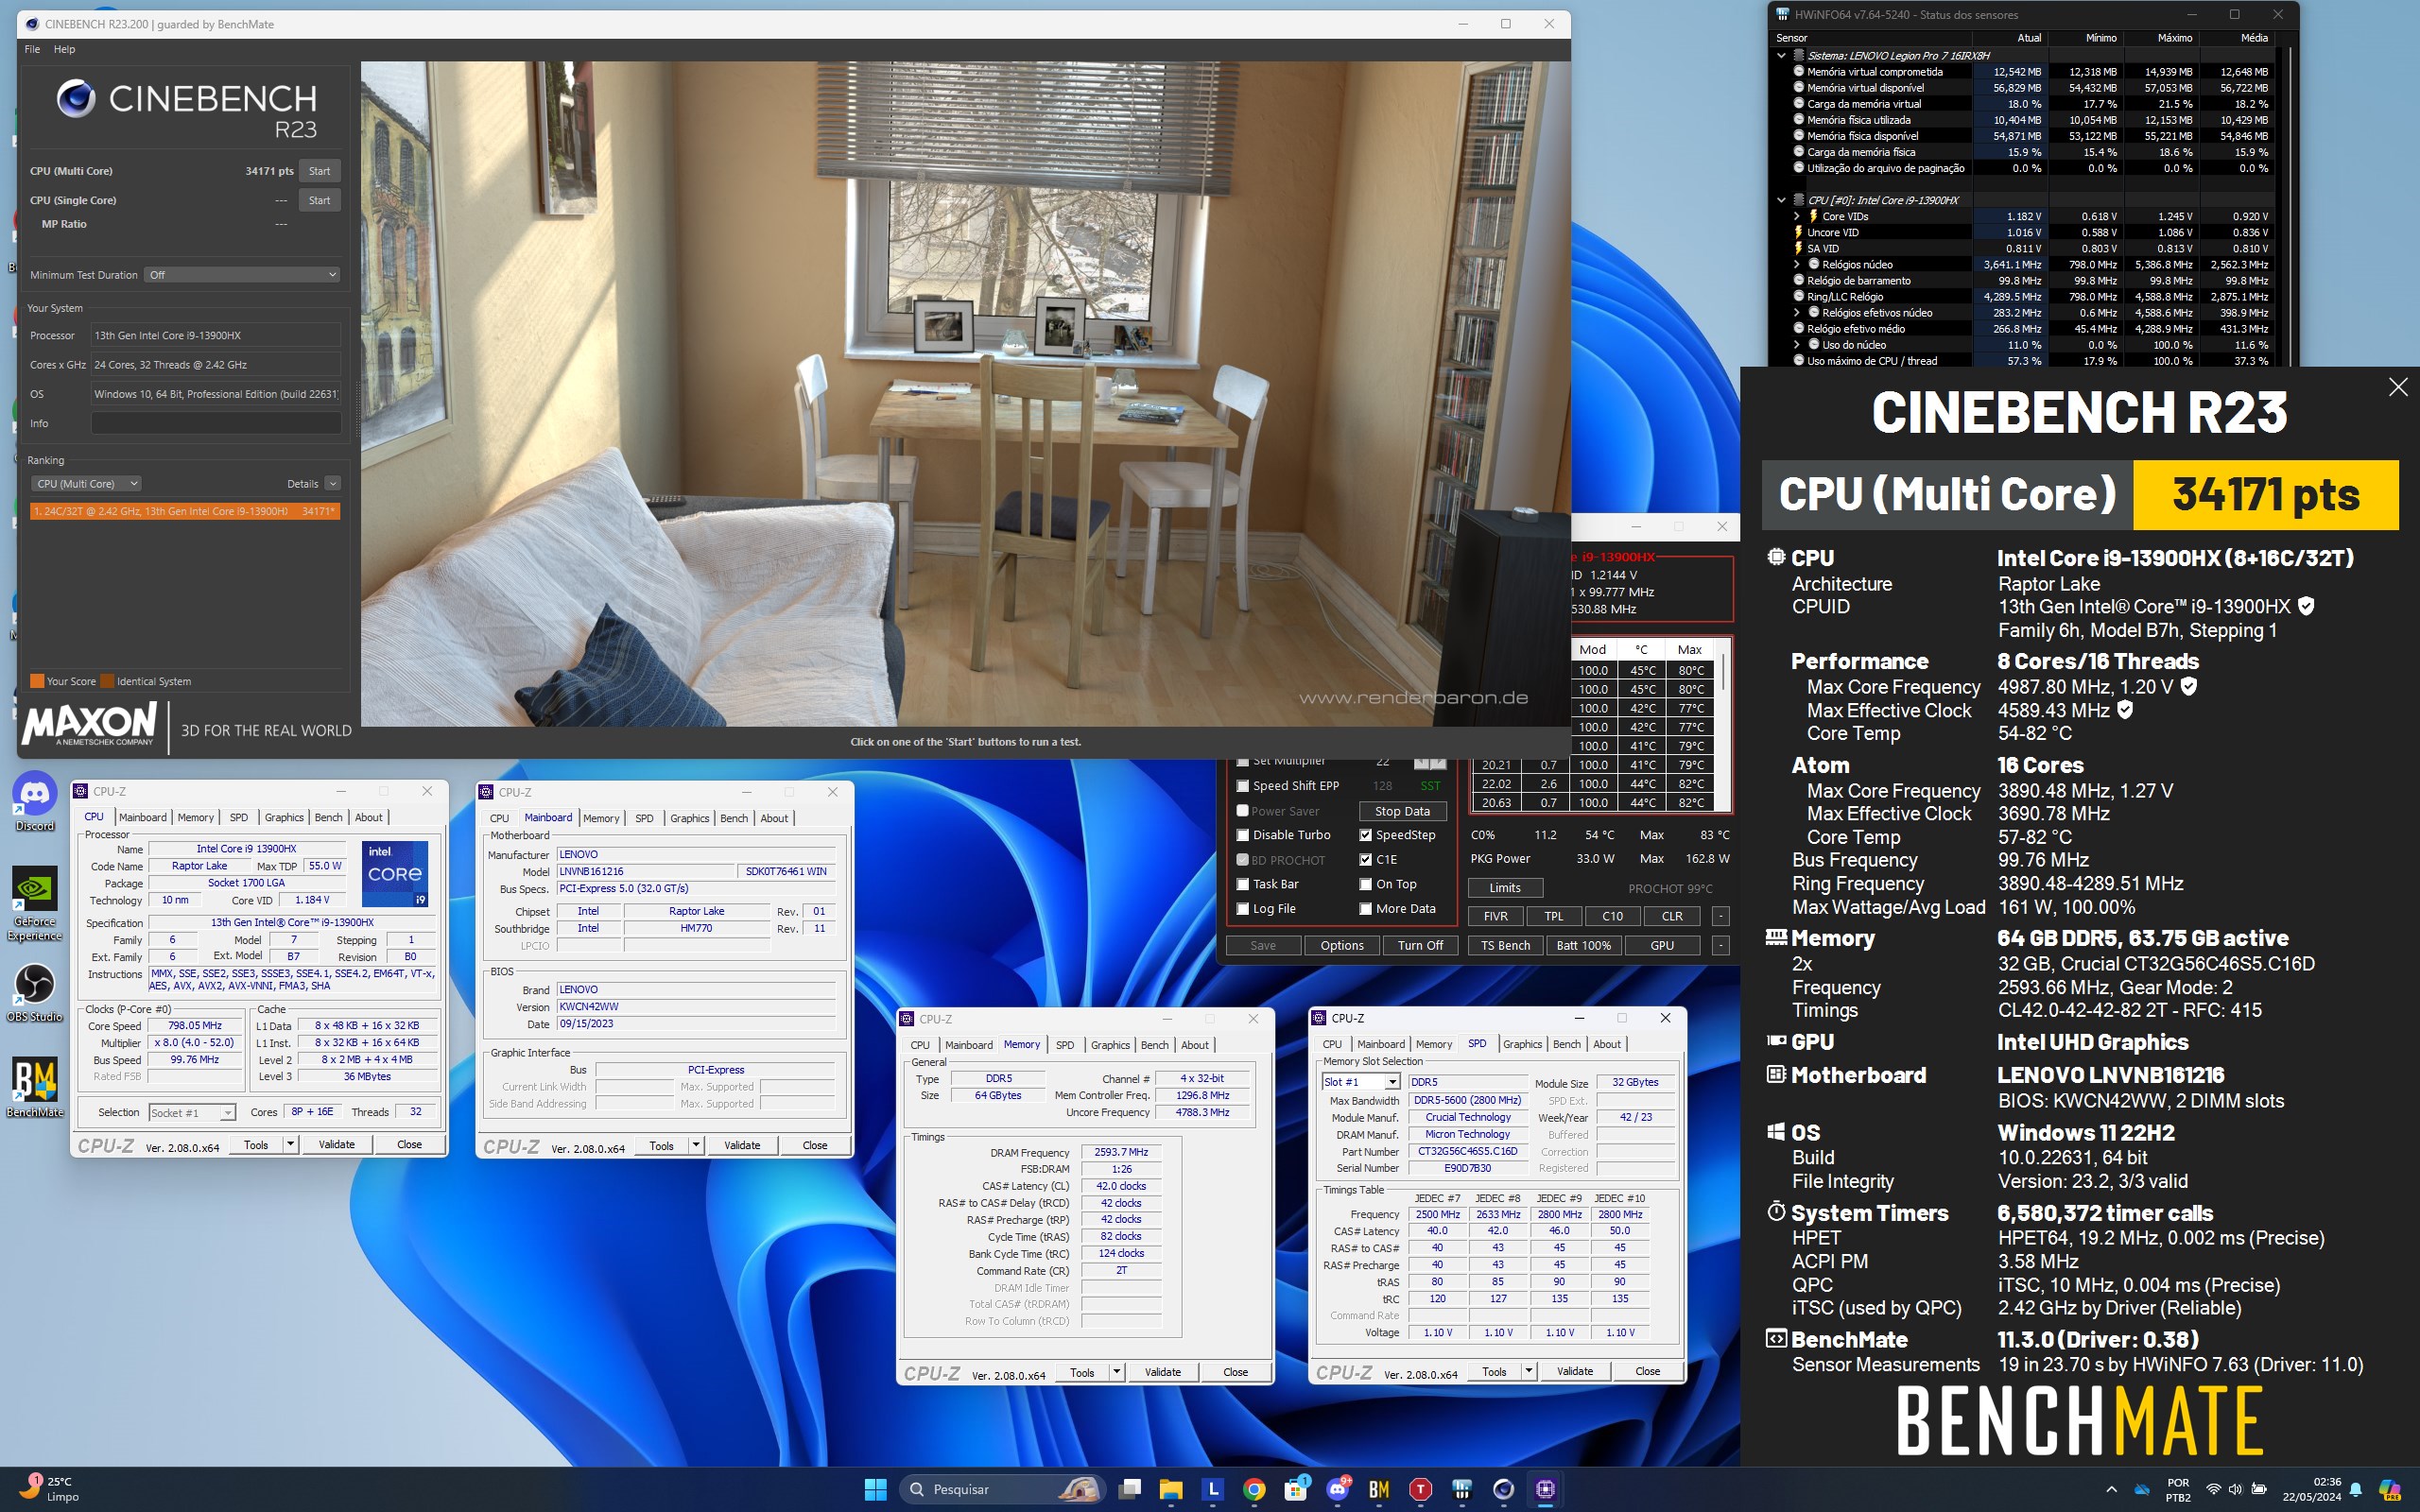This screenshot has width=2420, height=1512.
Task: Click Turn Off in ThrottleStop
Action: (1420, 946)
